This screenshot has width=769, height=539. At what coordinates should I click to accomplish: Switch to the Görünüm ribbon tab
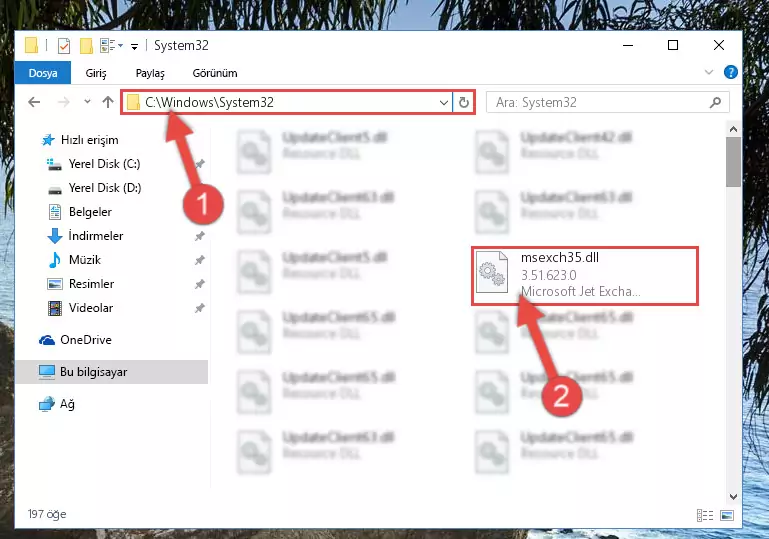[x=215, y=73]
